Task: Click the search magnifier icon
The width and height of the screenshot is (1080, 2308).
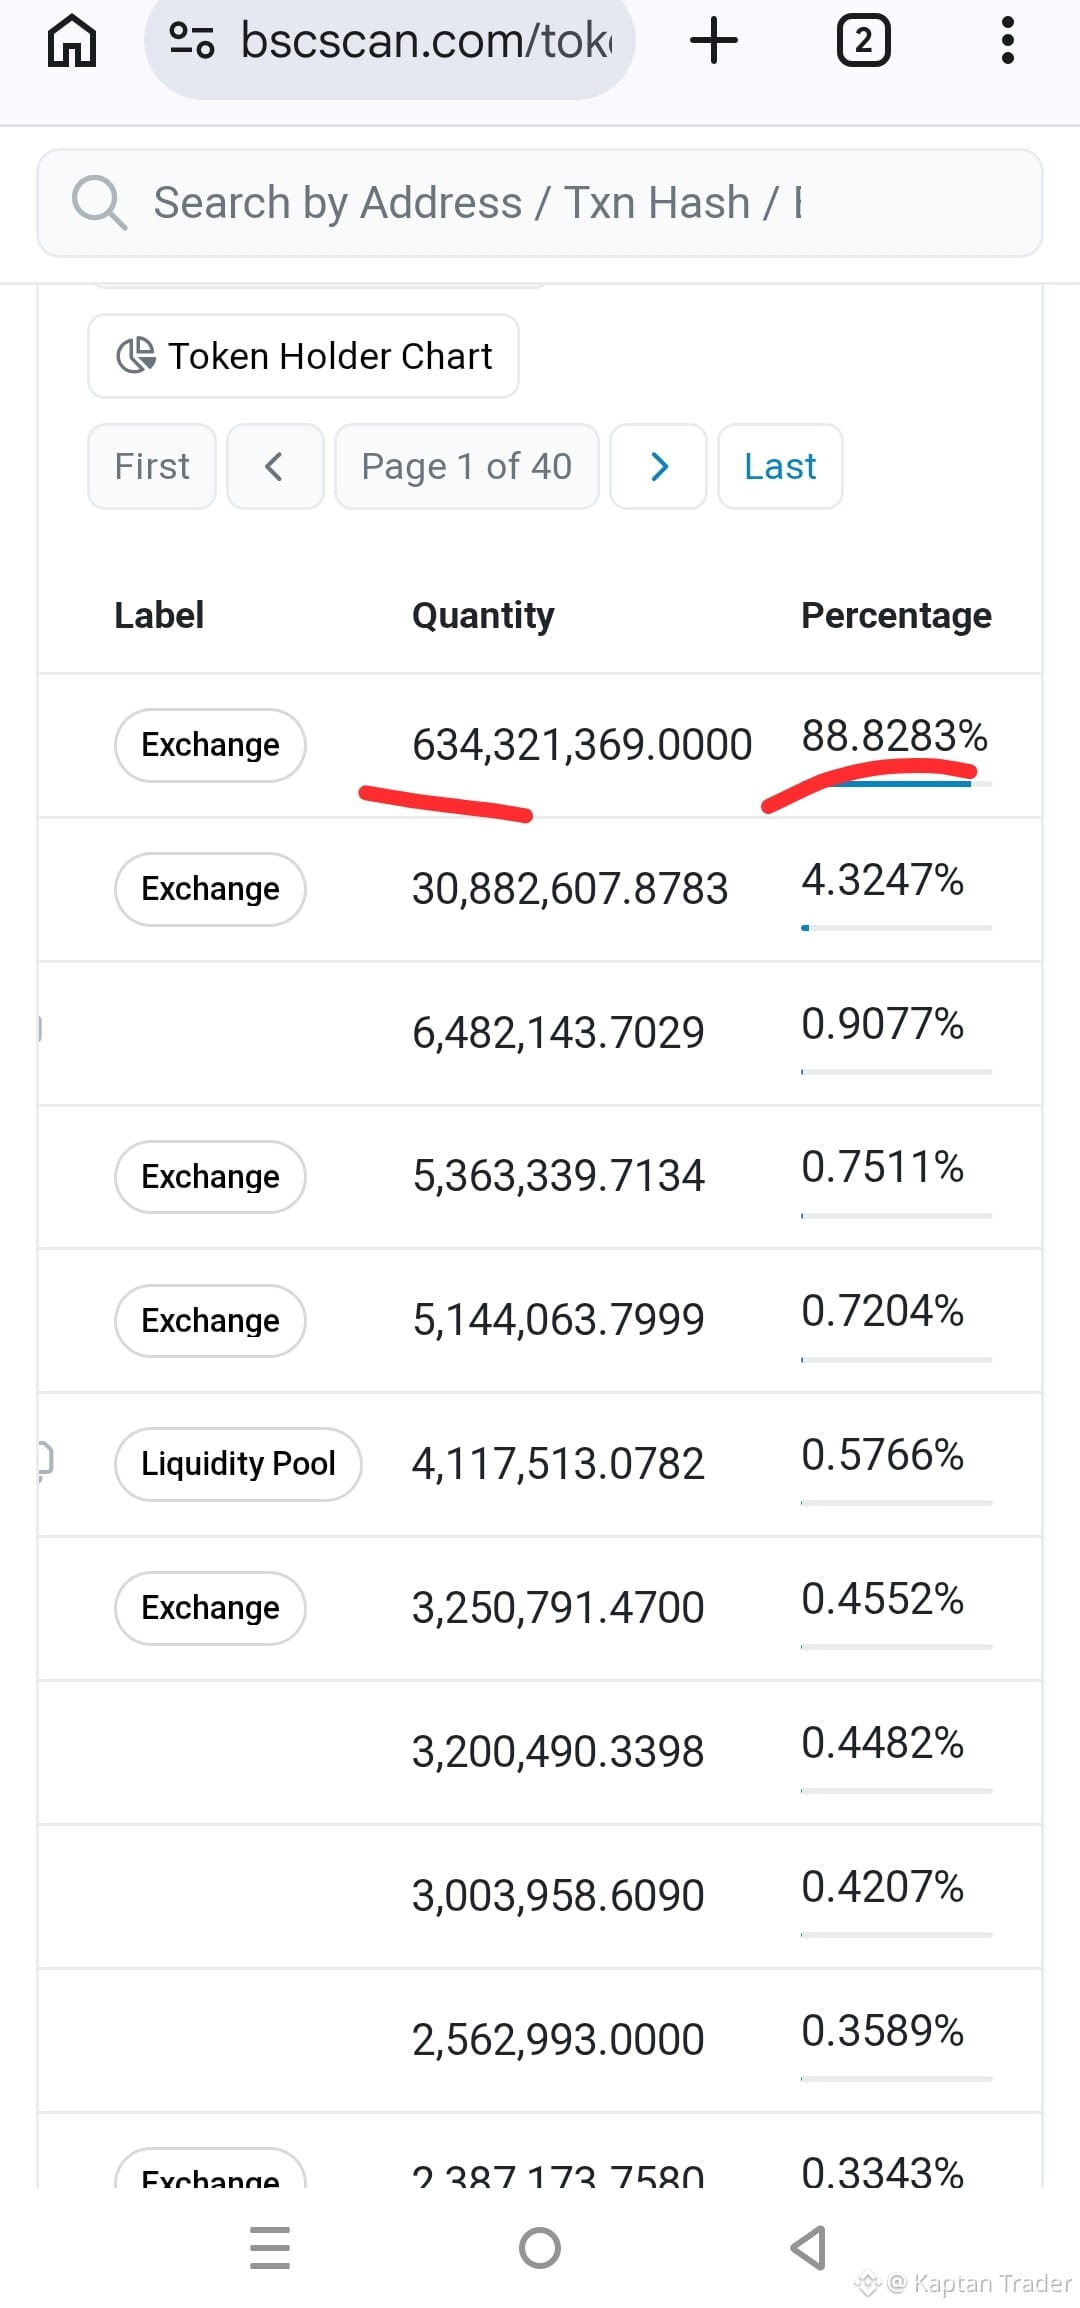Action: tap(99, 203)
